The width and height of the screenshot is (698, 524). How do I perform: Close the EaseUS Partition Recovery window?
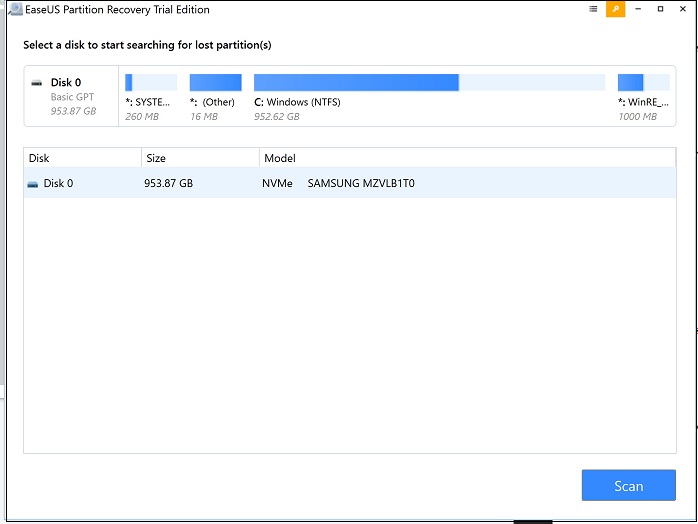click(683, 9)
